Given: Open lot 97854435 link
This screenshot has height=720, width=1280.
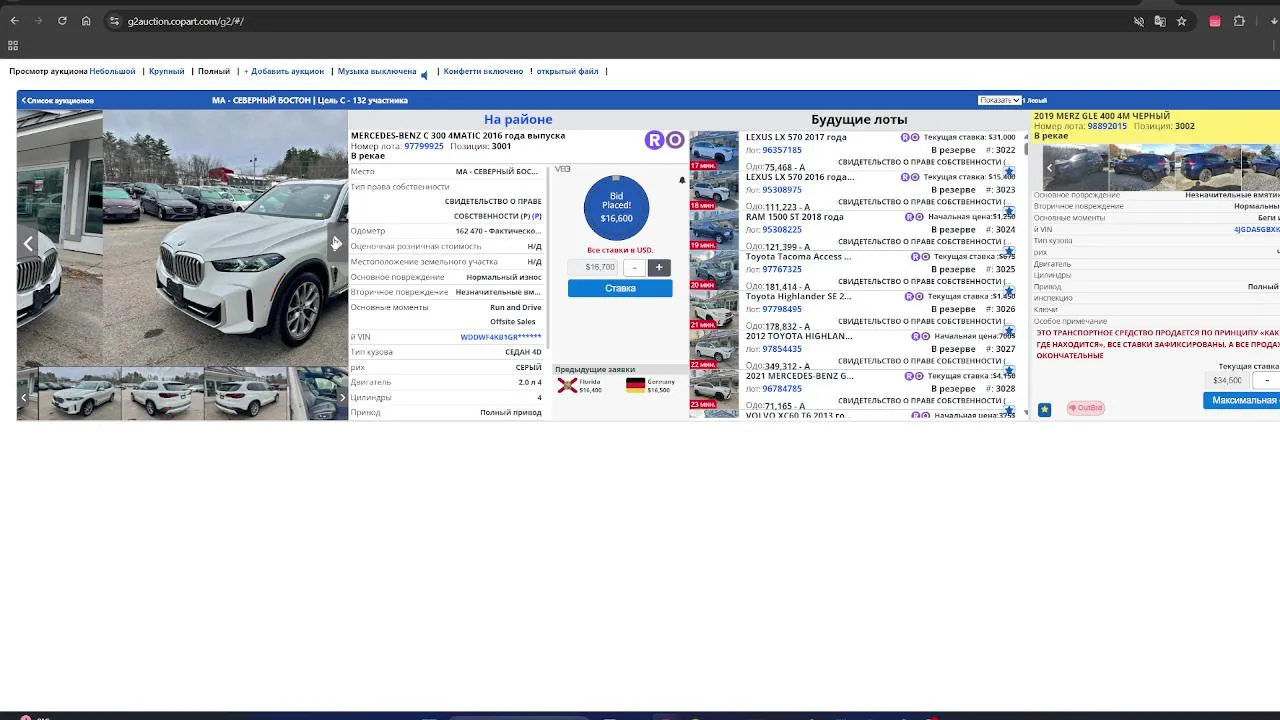Looking at the screenshot, I should 782,349.
